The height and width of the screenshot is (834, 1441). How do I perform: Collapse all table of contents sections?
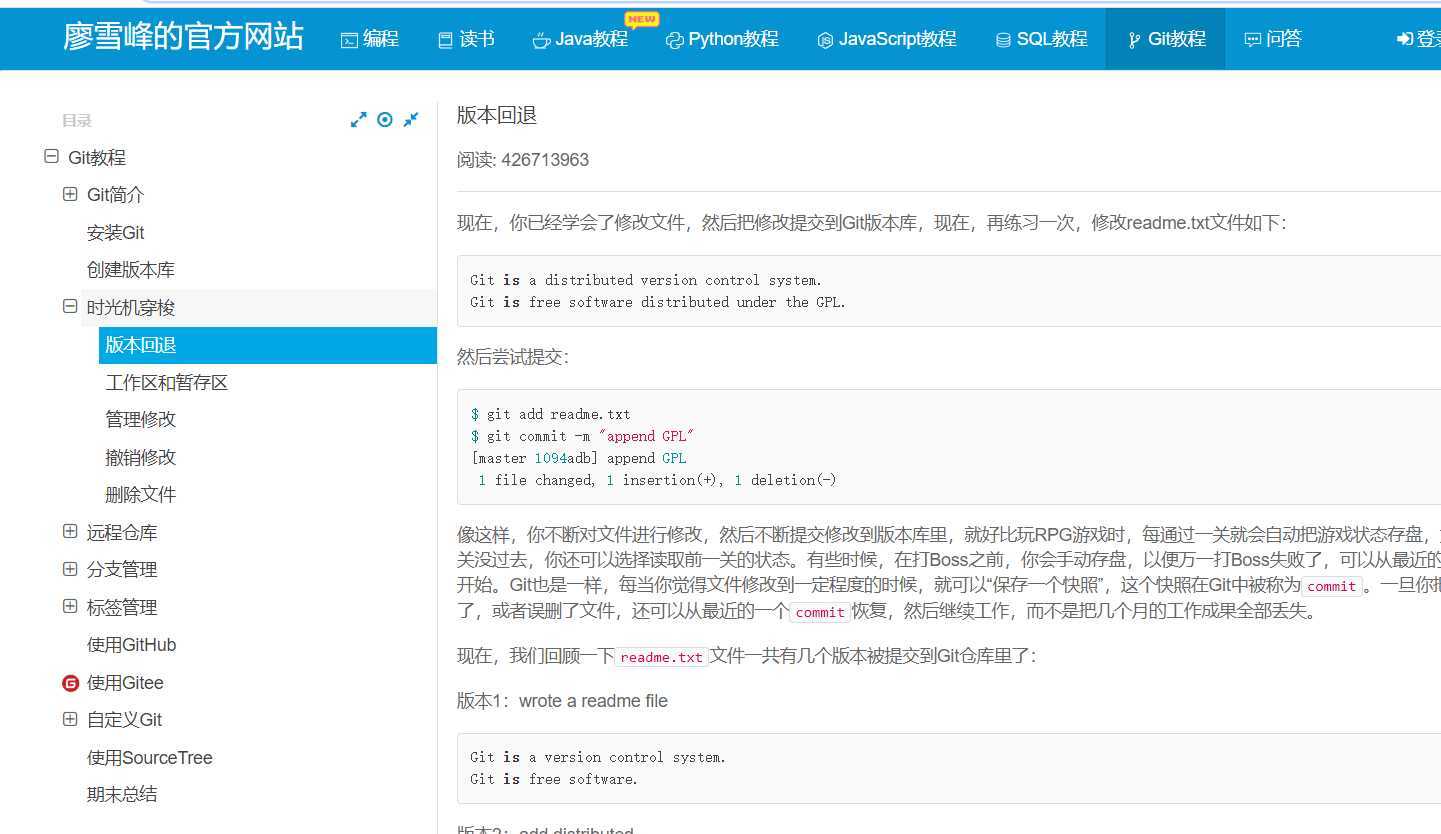411,120
